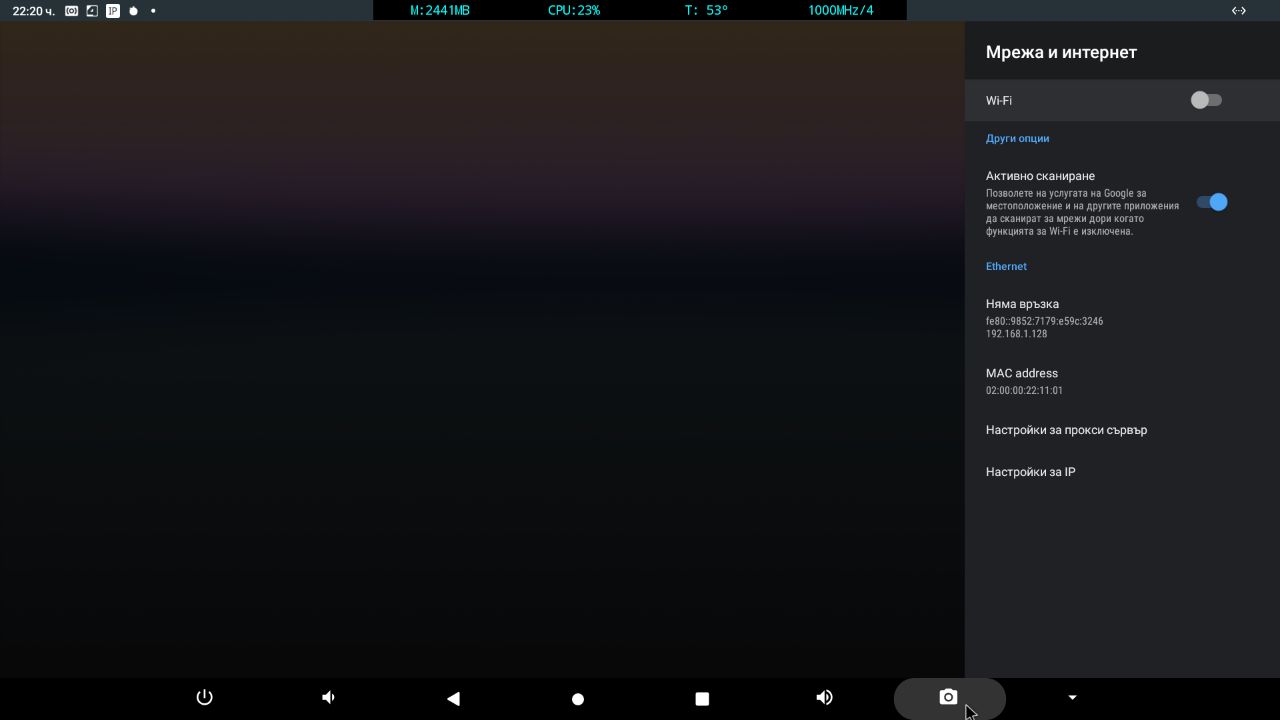Turn on the Wi-Fi switch
1280x720 pixels.
(x=1206, y=100)
